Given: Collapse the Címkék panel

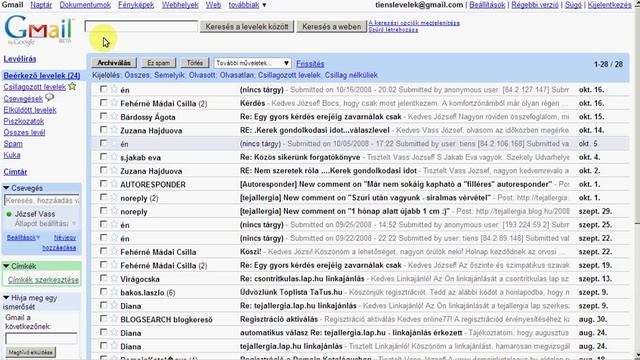Looking at the screenshot, I should 6,266.
